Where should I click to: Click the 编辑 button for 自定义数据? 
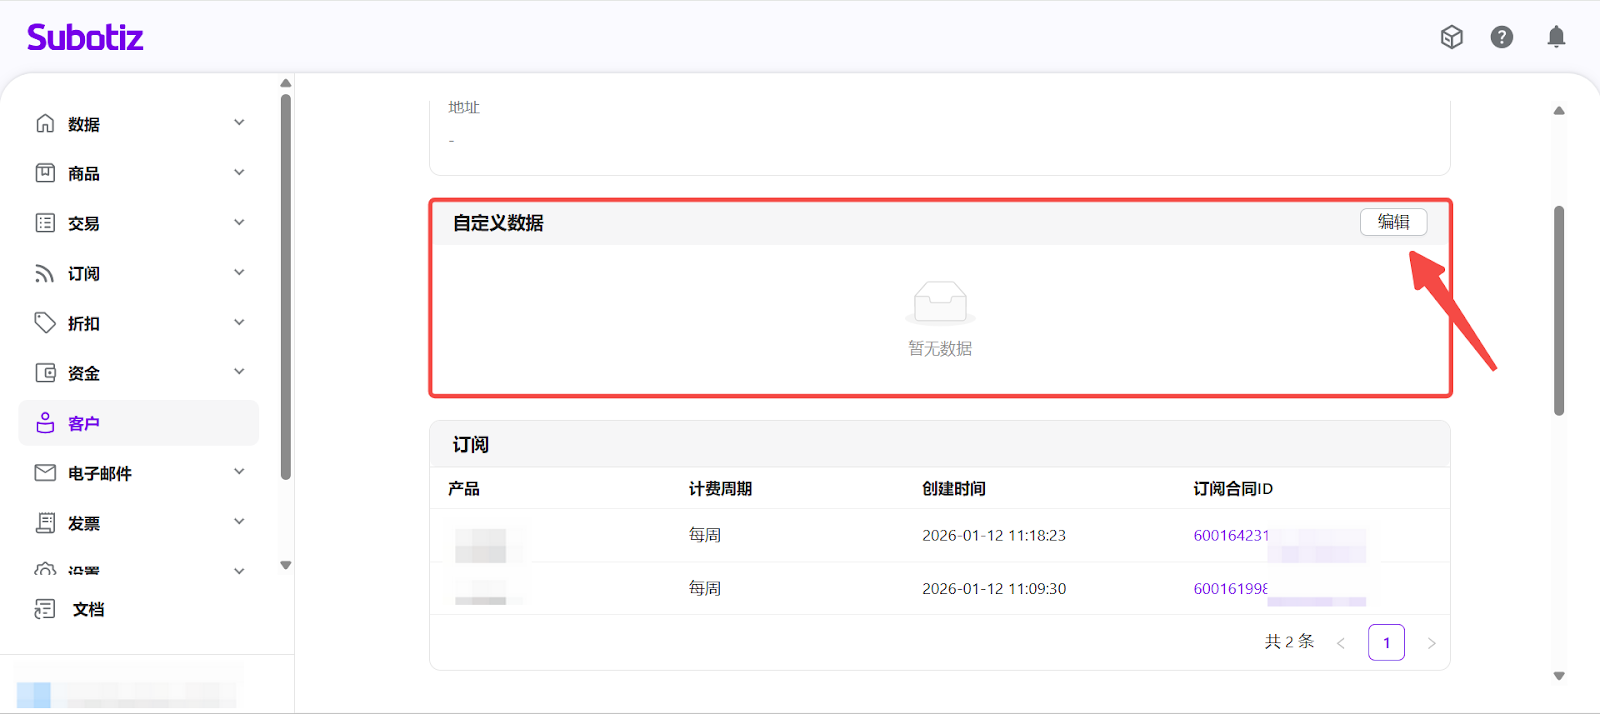(x=1393, y=222)
